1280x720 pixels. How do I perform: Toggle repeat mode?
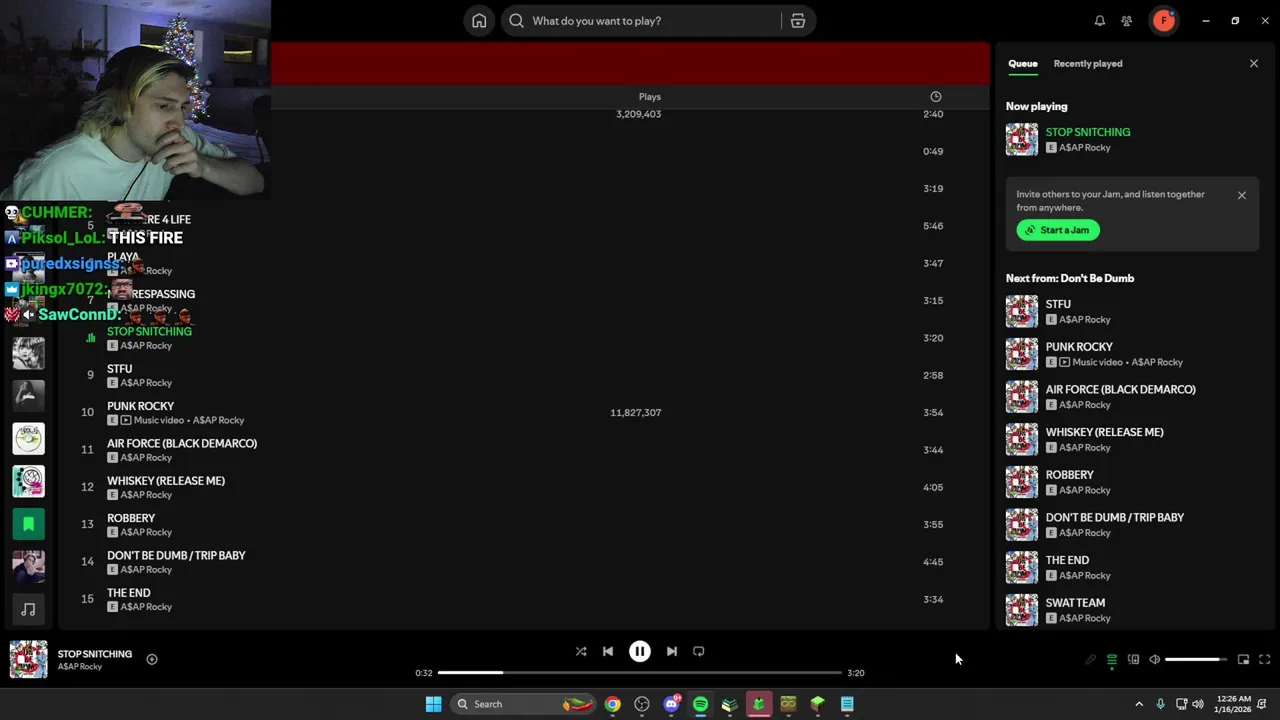699,651
